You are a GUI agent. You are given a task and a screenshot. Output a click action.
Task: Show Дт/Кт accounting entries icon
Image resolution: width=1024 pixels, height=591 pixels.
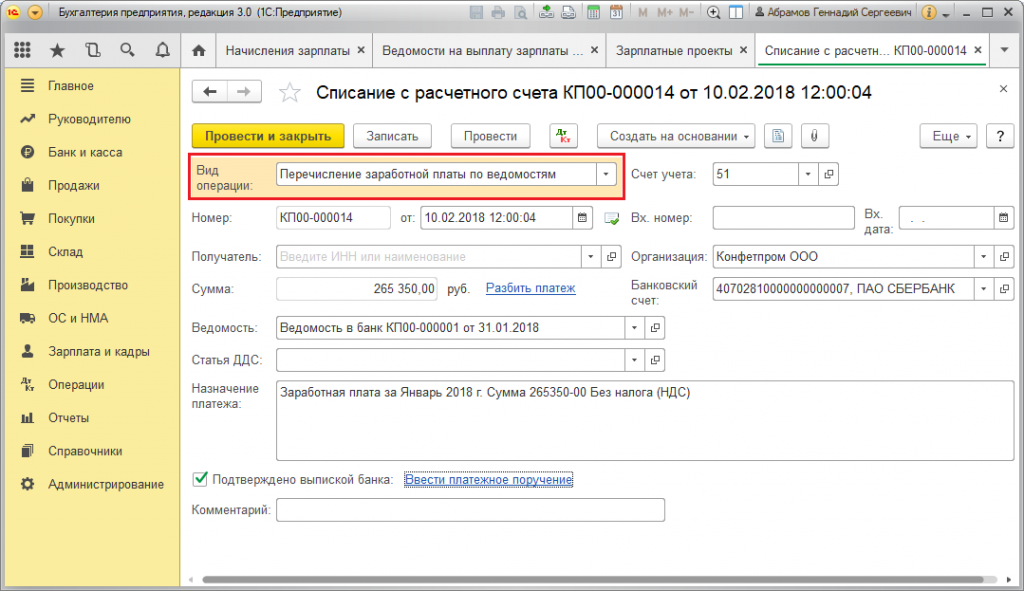(x=563, y=136)
